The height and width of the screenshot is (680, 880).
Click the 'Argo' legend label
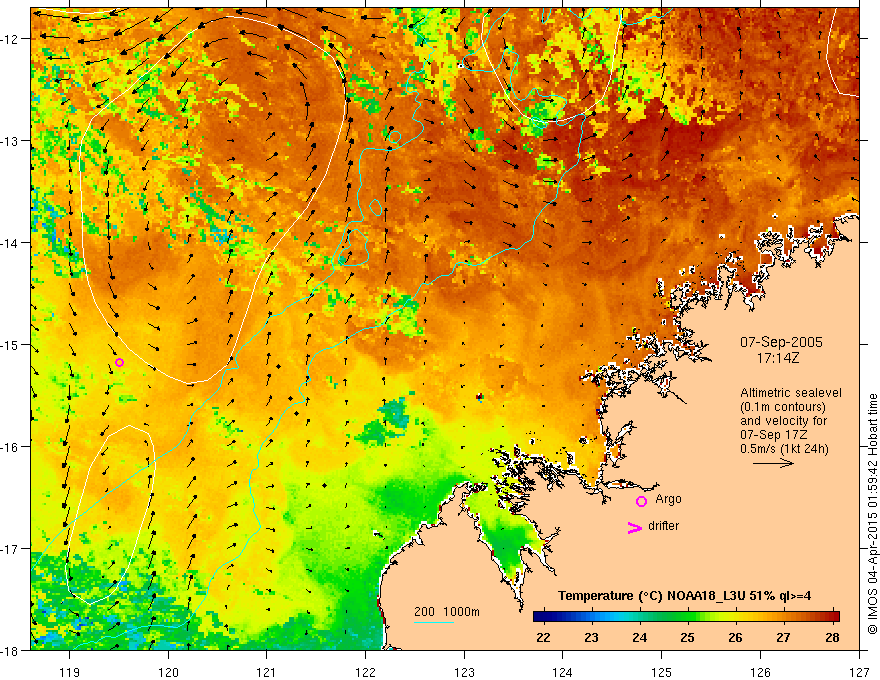[x=668, y=499]
